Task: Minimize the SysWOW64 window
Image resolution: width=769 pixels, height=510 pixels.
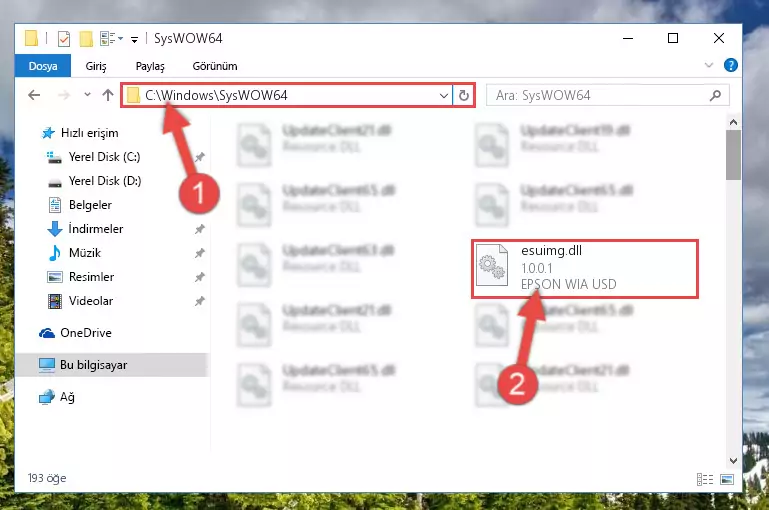Action: point(628,38)
